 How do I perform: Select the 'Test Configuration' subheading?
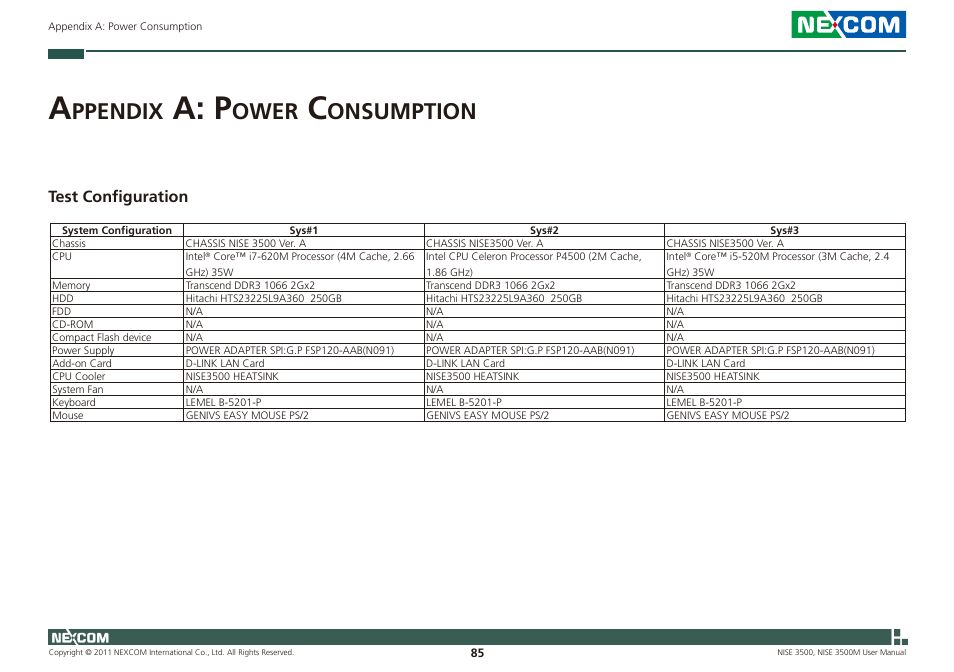118,196
